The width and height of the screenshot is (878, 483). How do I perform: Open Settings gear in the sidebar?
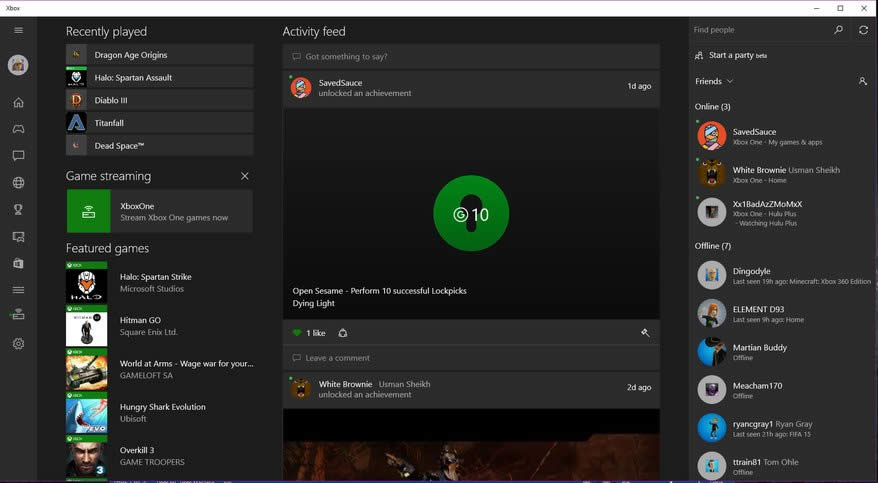[18, 344]
